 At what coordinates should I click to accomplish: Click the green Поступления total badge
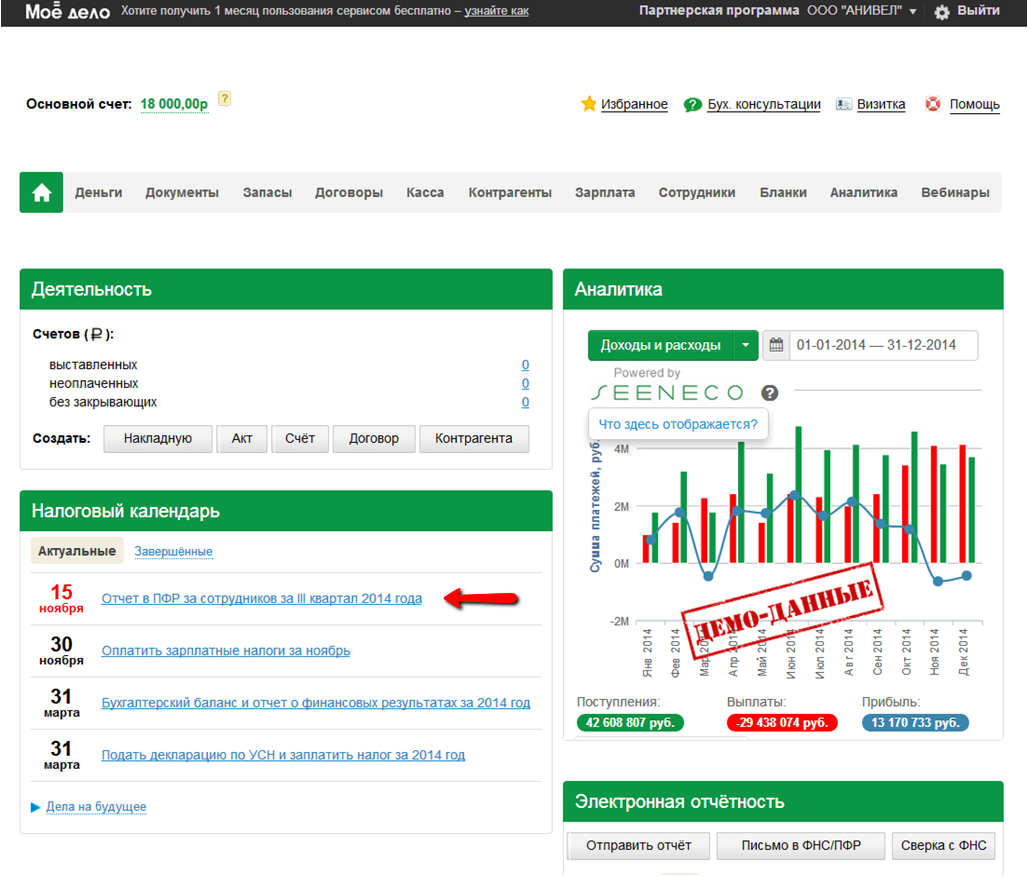tap(630, 723)
